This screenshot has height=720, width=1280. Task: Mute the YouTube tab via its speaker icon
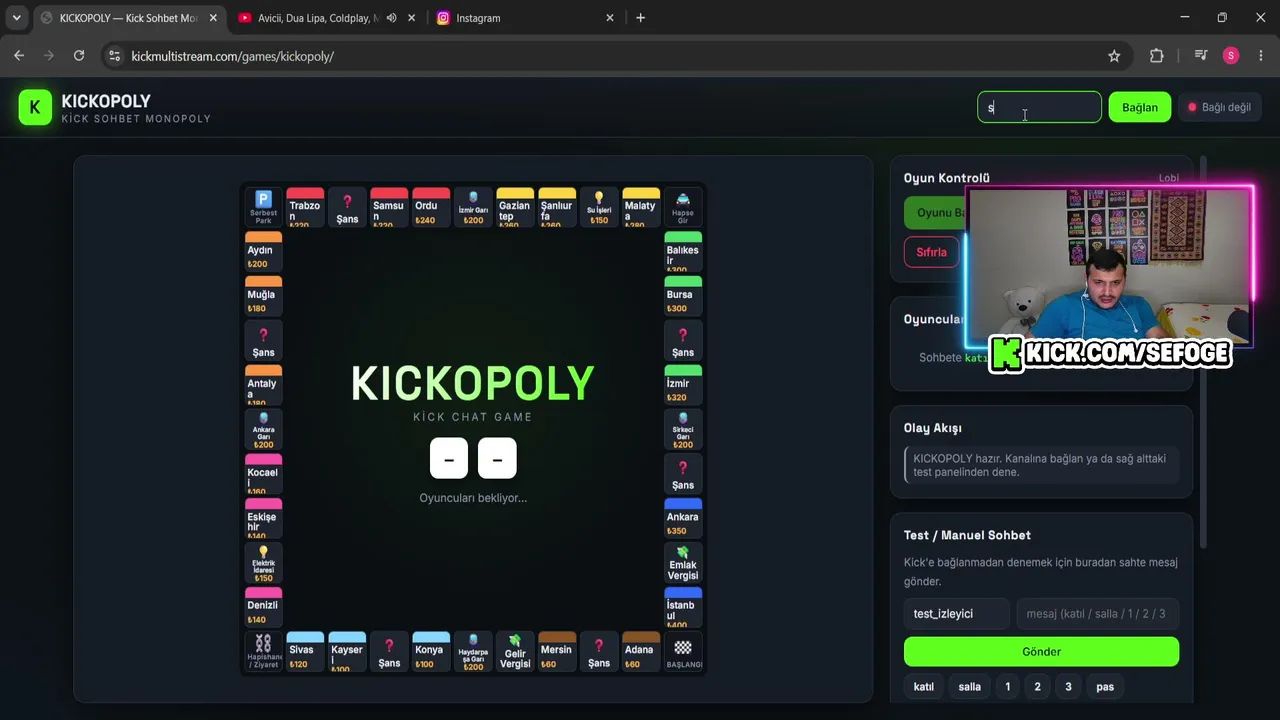[392, 18]
